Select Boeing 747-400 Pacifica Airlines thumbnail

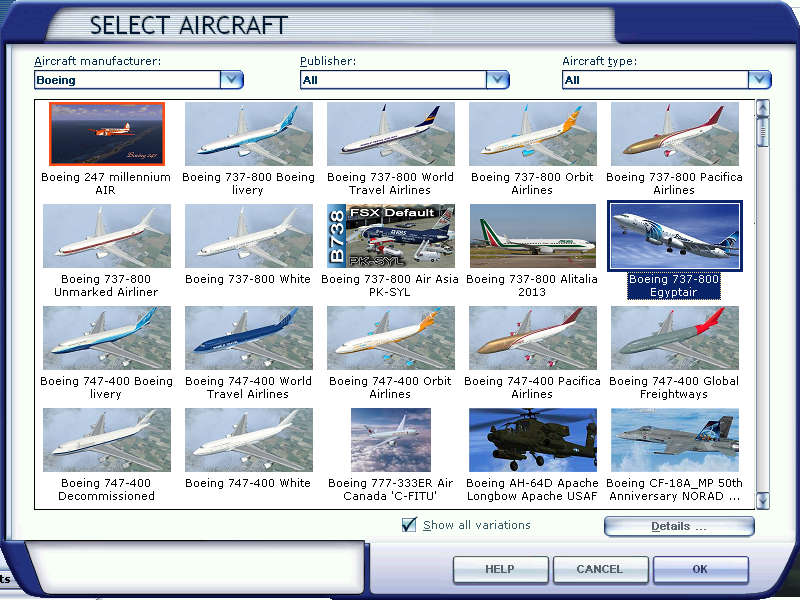[532, 338]
